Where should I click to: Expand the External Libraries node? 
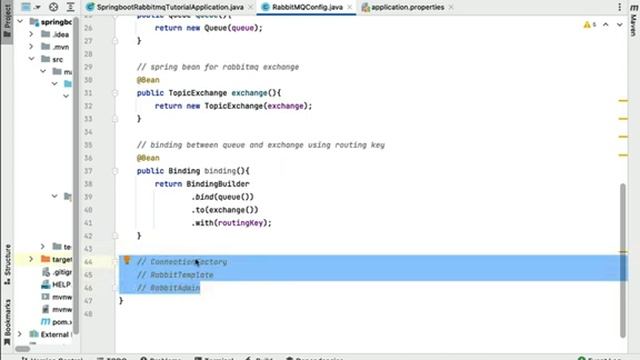coord(20,334)
